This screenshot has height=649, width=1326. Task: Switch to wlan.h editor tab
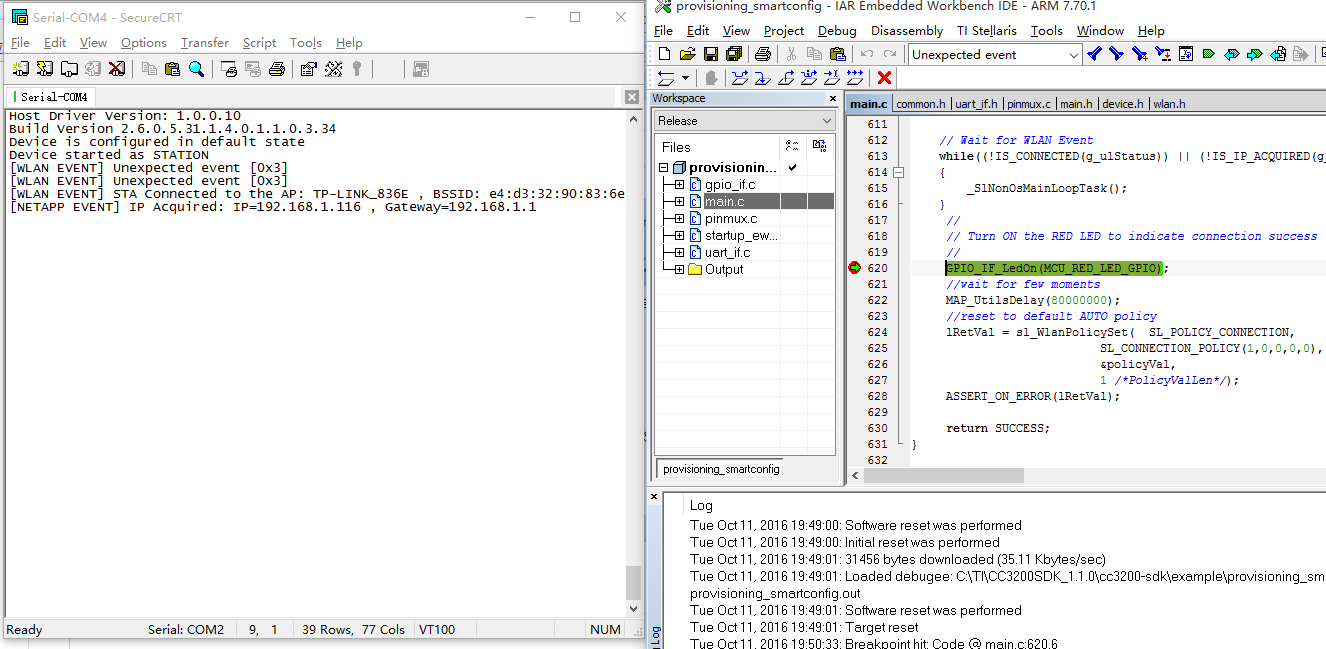click(x=1168, y=104)
